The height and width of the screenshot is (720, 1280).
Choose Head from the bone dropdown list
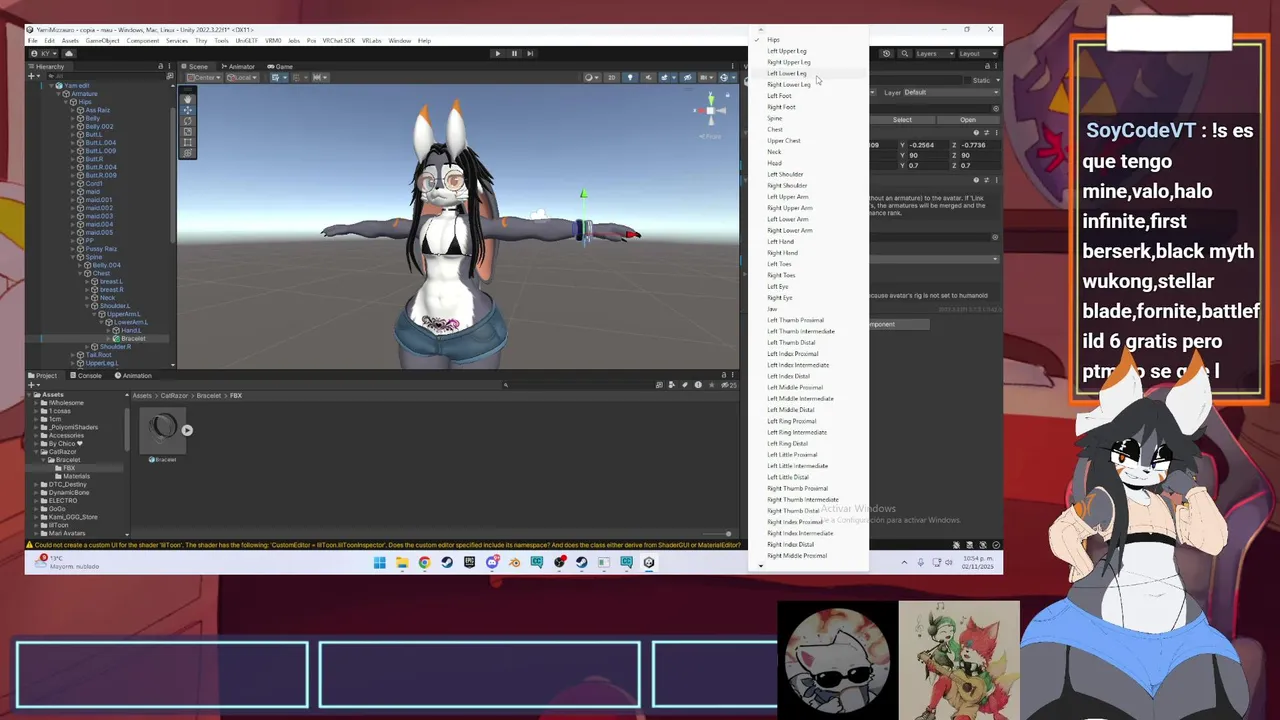[x=774, y=163]
